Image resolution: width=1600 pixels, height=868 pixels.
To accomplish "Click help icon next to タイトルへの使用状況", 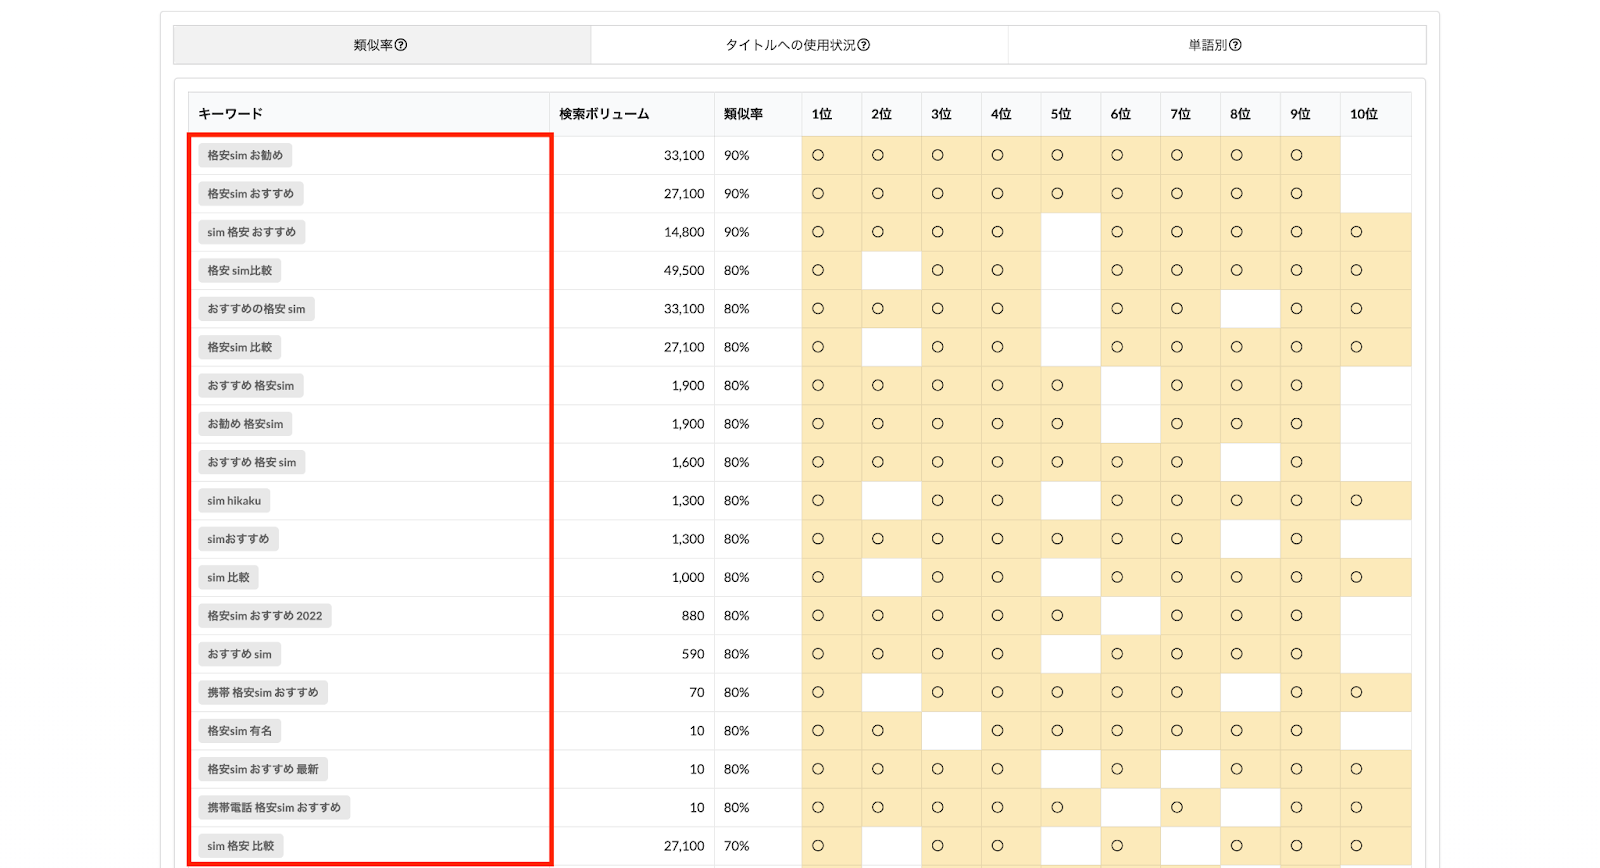I will [864, 45].
